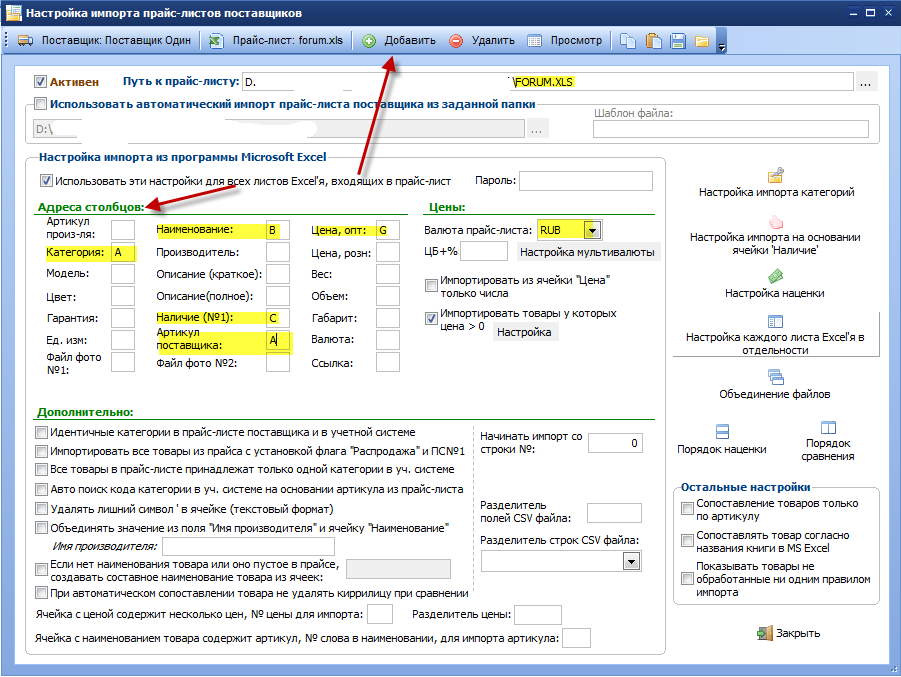Open Порядок сравнения icon
901x677 pixels.
point(828,428)
